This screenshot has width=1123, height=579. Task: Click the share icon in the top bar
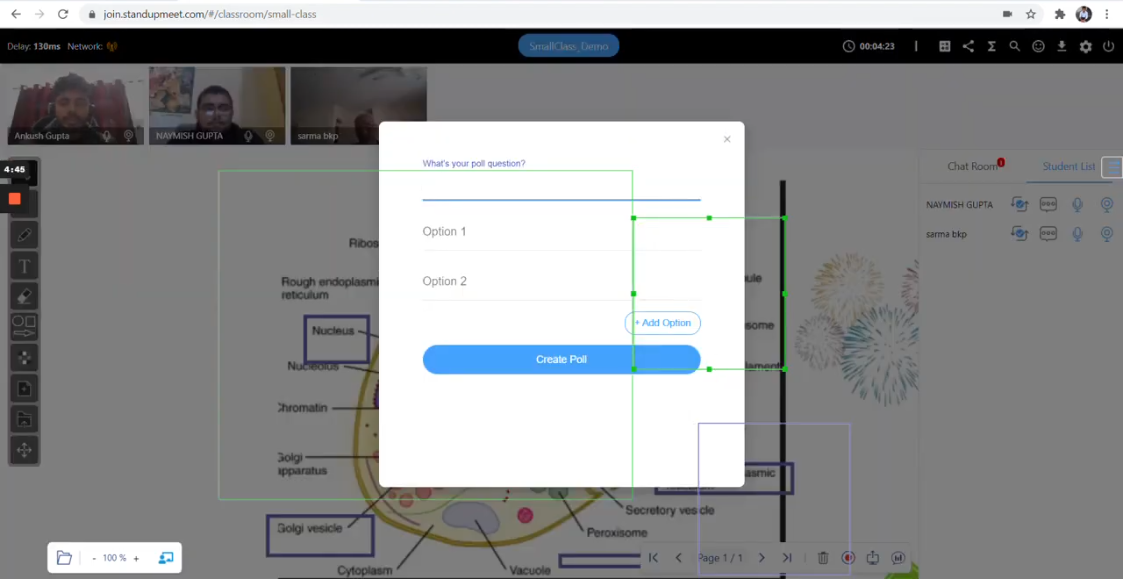968,46
